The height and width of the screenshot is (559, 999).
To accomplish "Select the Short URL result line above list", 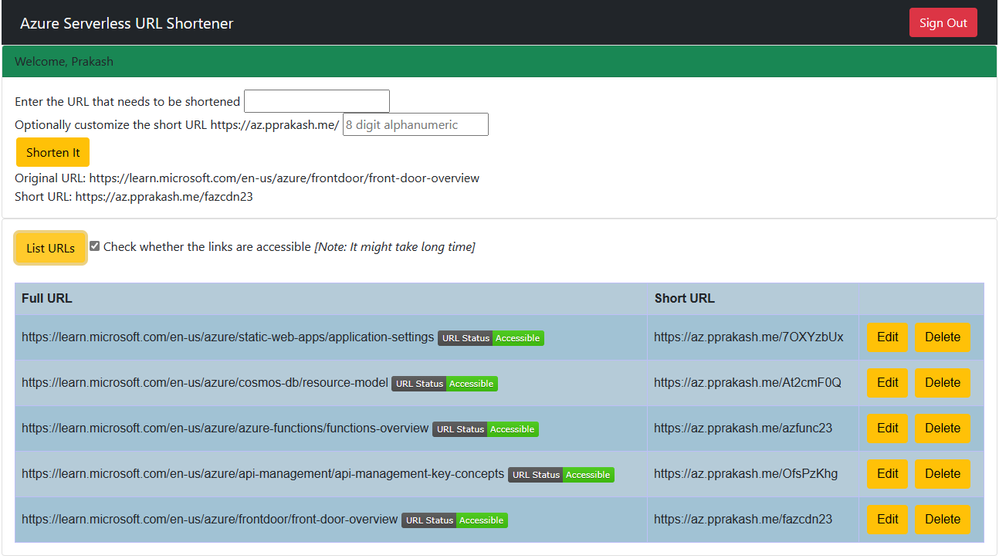I will pos(134,197).
